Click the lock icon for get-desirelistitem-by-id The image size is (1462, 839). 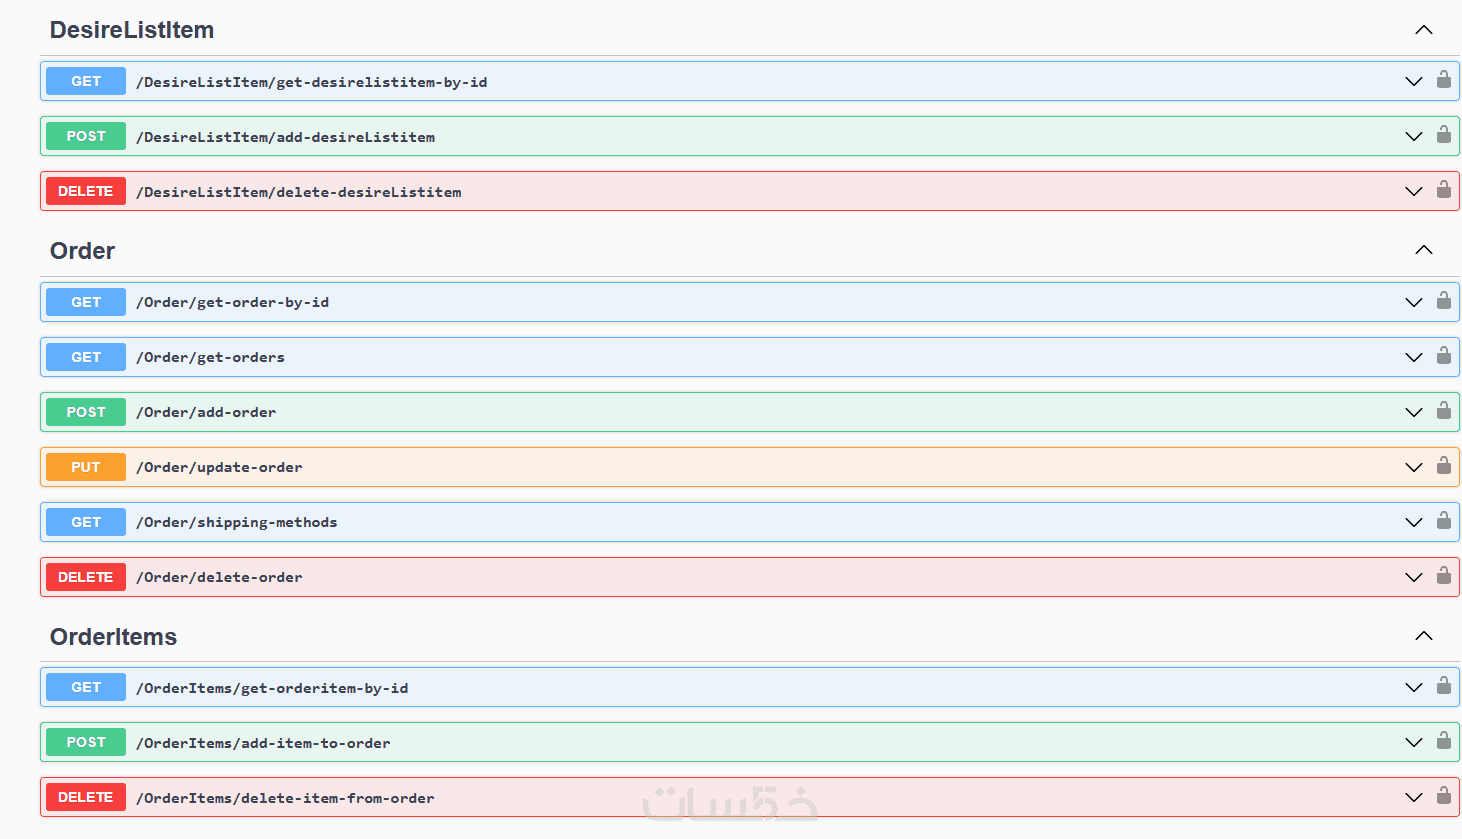[1444, 80]
